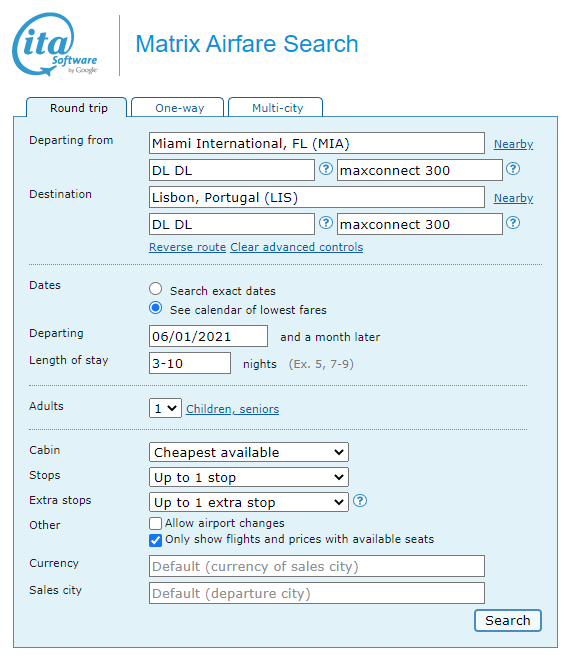Open help icon beside departure maxconnect extension field
This screenshot has width=572, height=661.
tap(513, 169)
